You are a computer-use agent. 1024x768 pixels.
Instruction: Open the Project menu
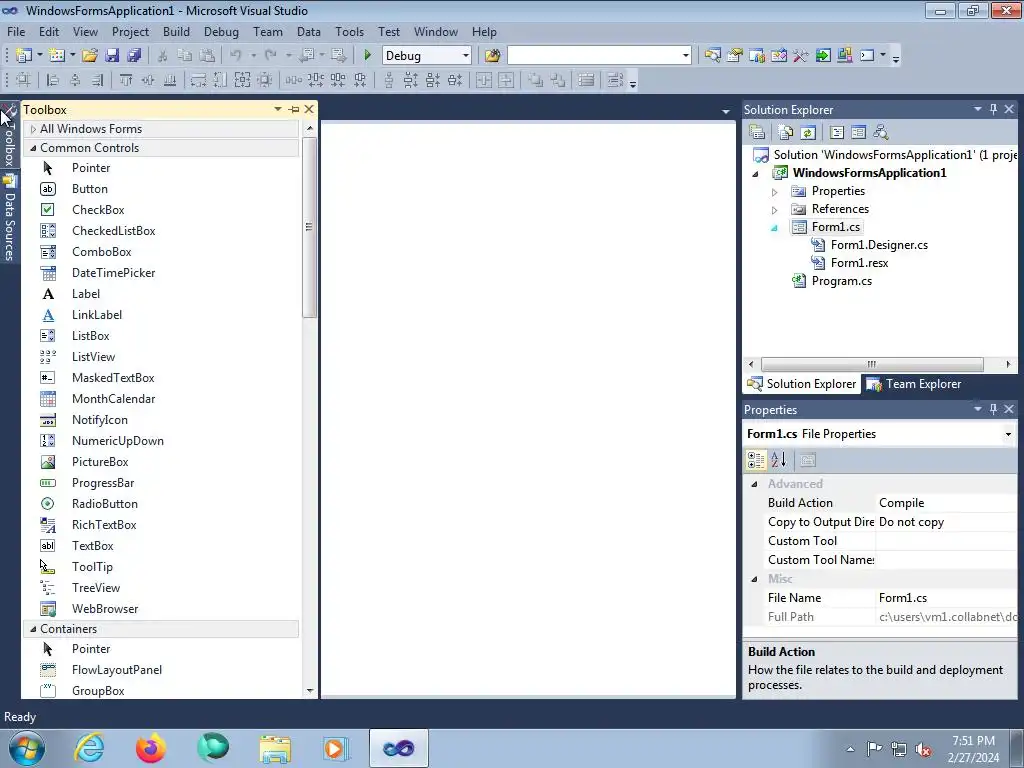(x=130, y=31)
